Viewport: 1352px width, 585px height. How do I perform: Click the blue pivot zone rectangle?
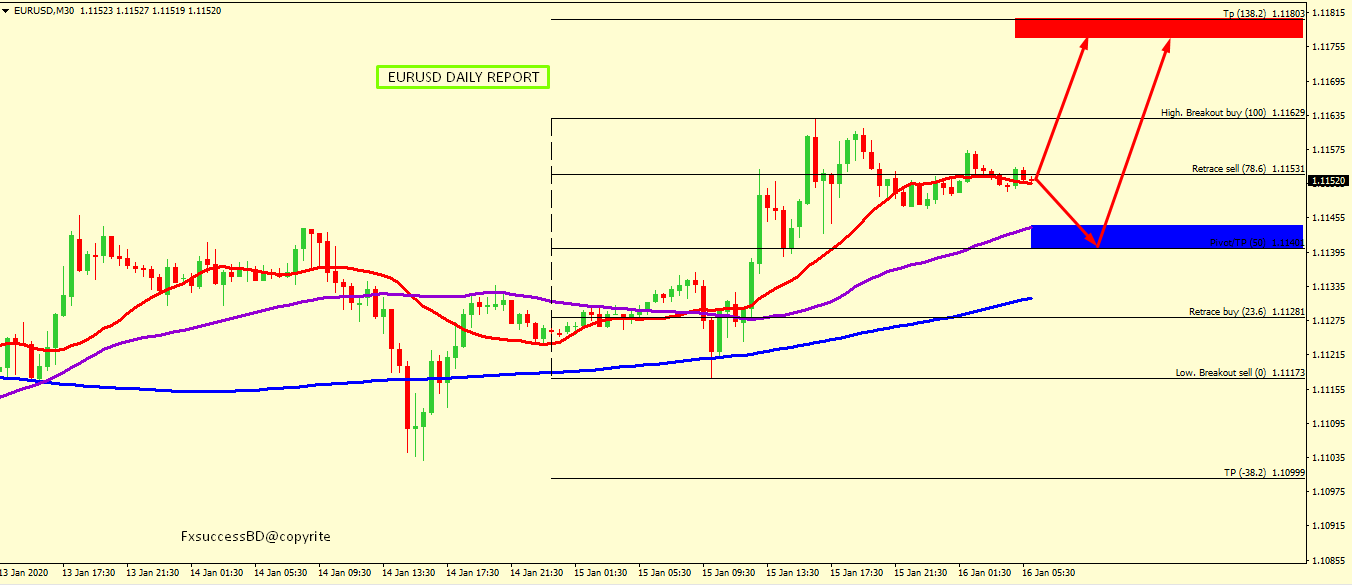point(1166,236)
